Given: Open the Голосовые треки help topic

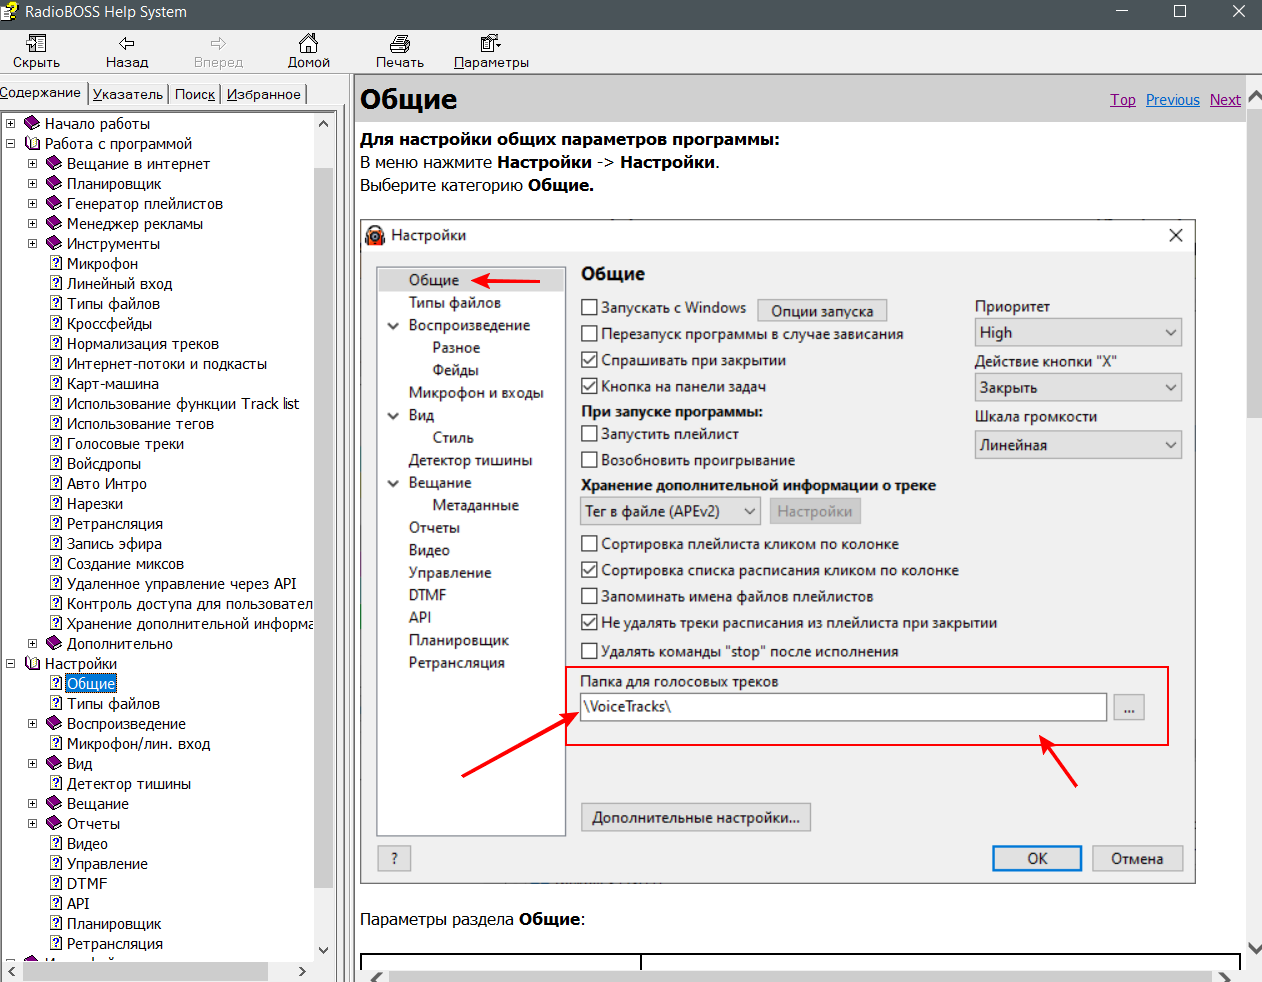Looking at the screenshot, I should [125, 444].
